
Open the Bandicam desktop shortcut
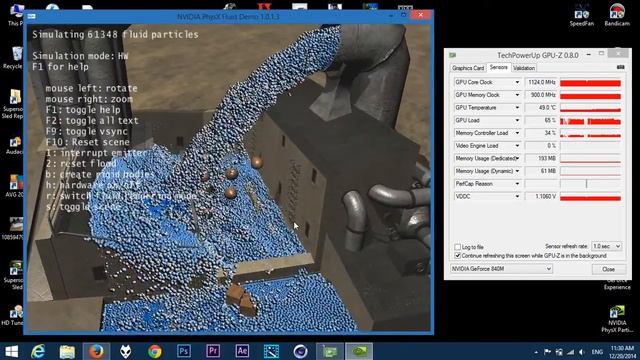click(x=617, y=16)
